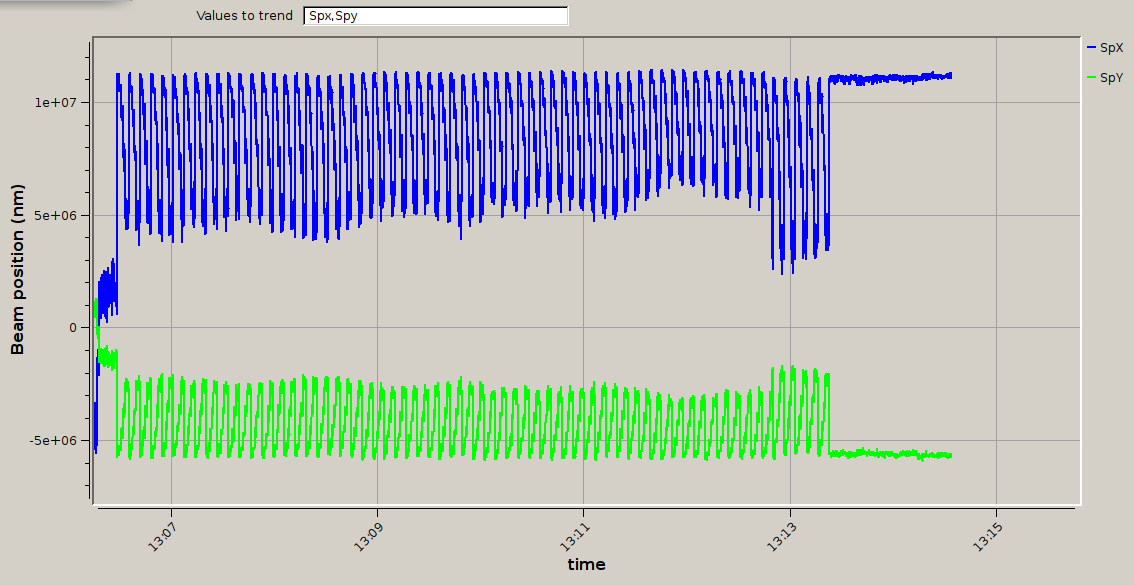Click the 'time' x-axis title
This screenshot has height=585, width=1134.
586,565
